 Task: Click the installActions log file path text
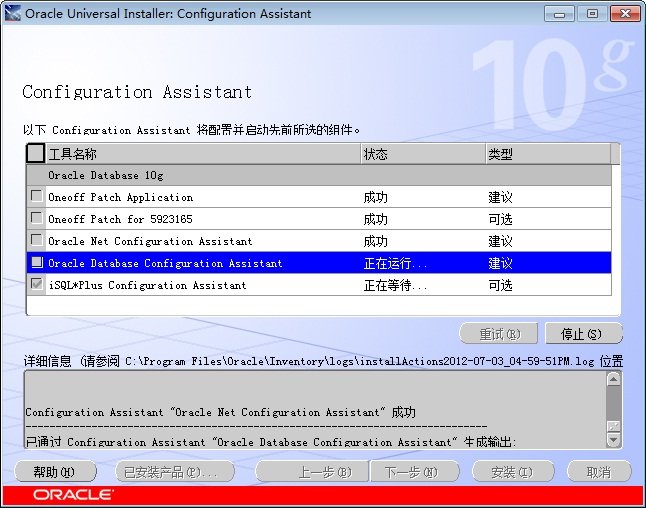tap(360, 361)
